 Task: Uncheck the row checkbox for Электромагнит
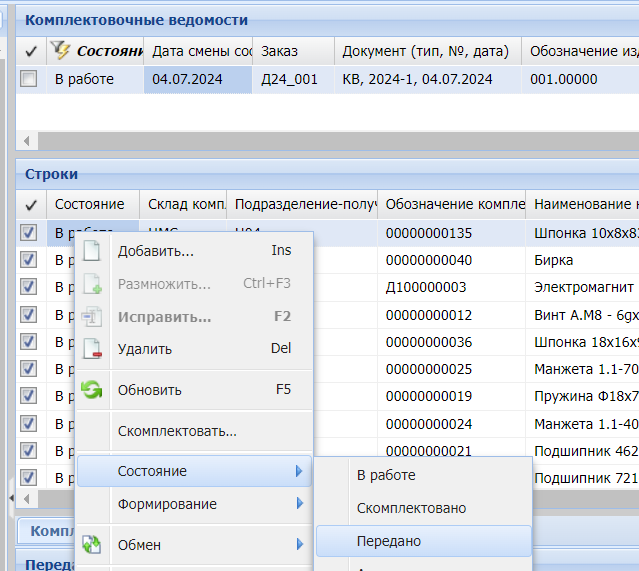[x=30, y=288]
